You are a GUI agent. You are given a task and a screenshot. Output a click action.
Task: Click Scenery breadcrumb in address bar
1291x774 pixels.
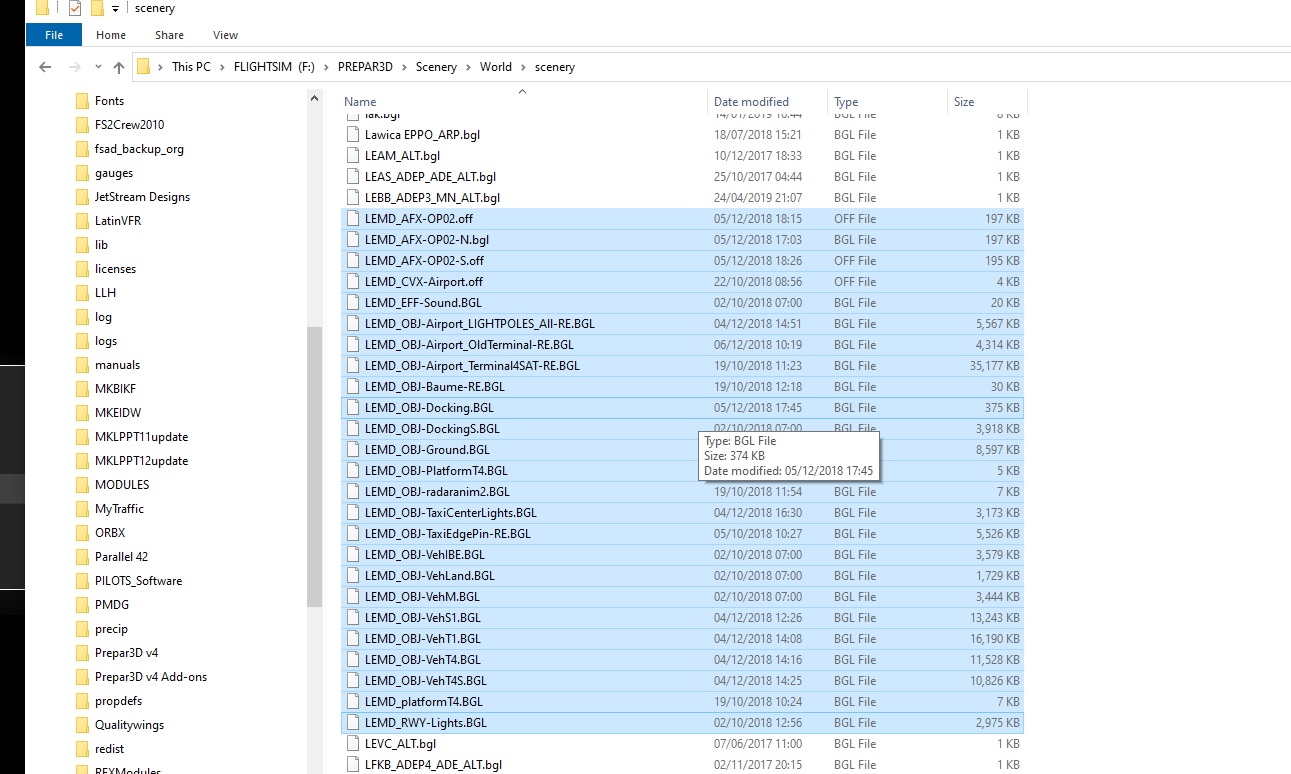click(x=436, y=67)
